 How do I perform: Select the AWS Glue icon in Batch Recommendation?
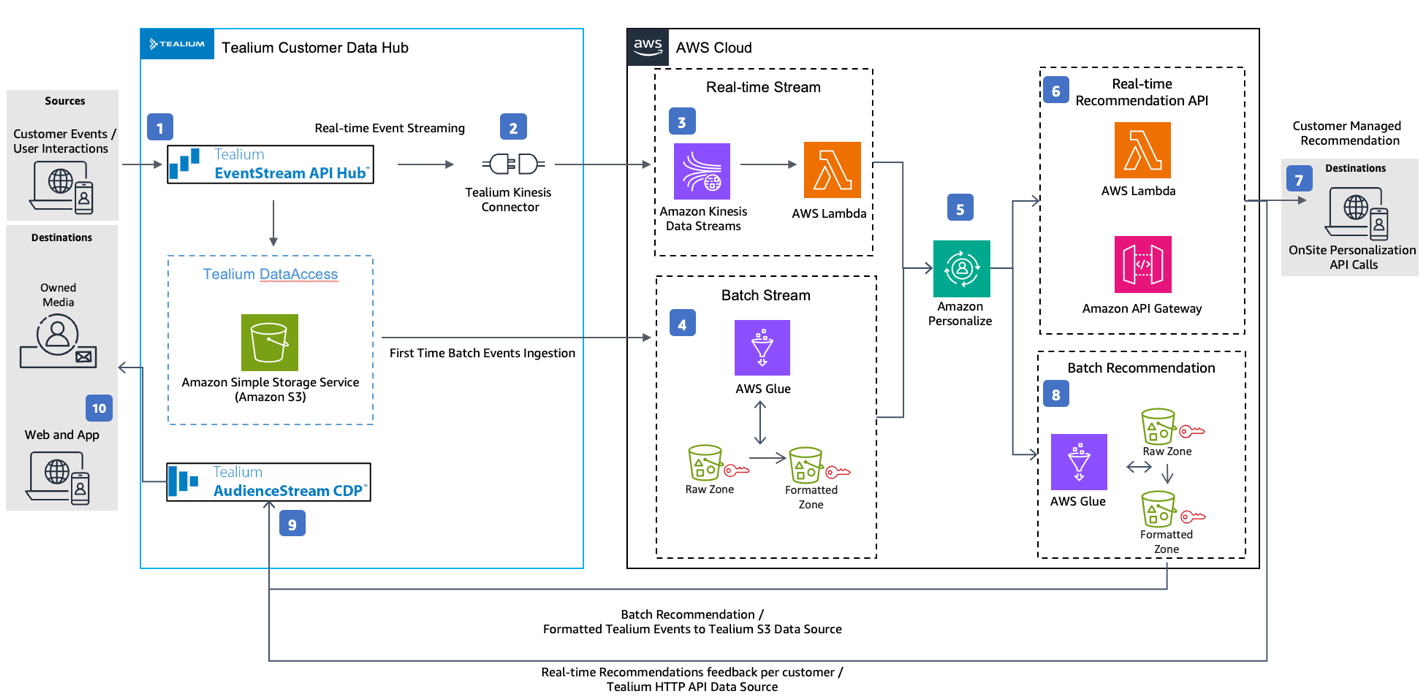(1079, 462)
